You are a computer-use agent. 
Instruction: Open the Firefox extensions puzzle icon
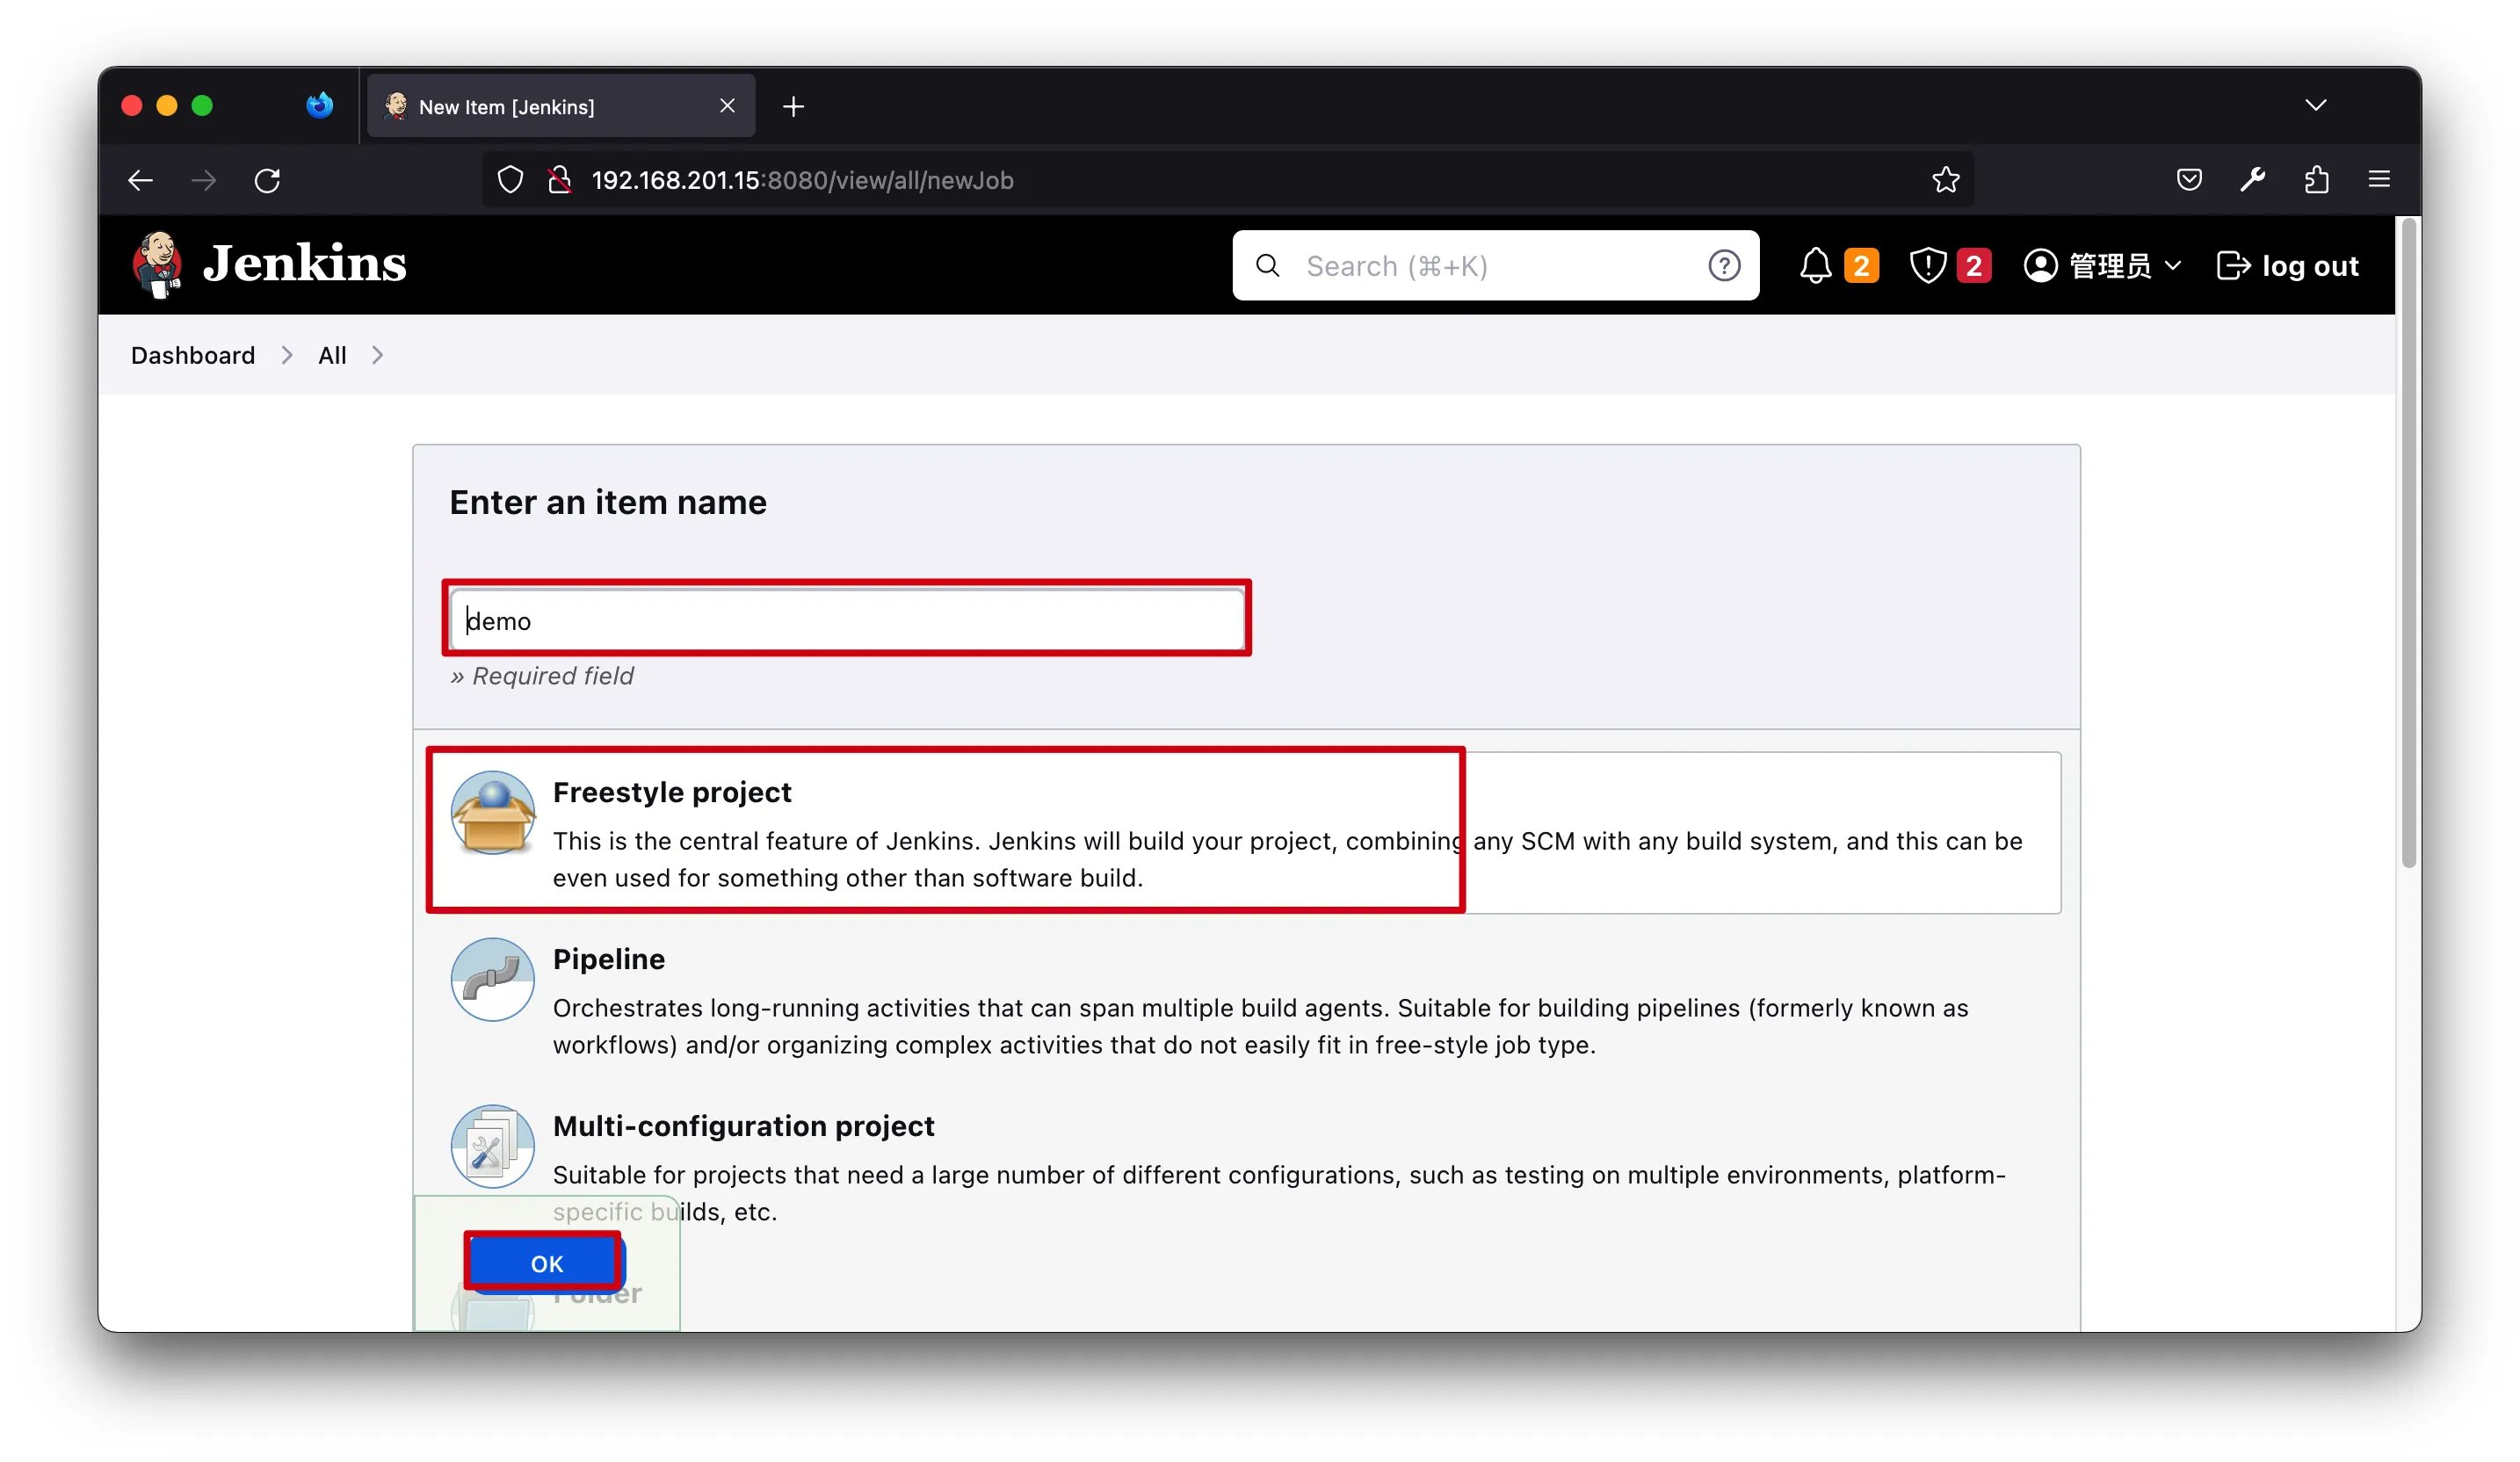coord(2316,180)
